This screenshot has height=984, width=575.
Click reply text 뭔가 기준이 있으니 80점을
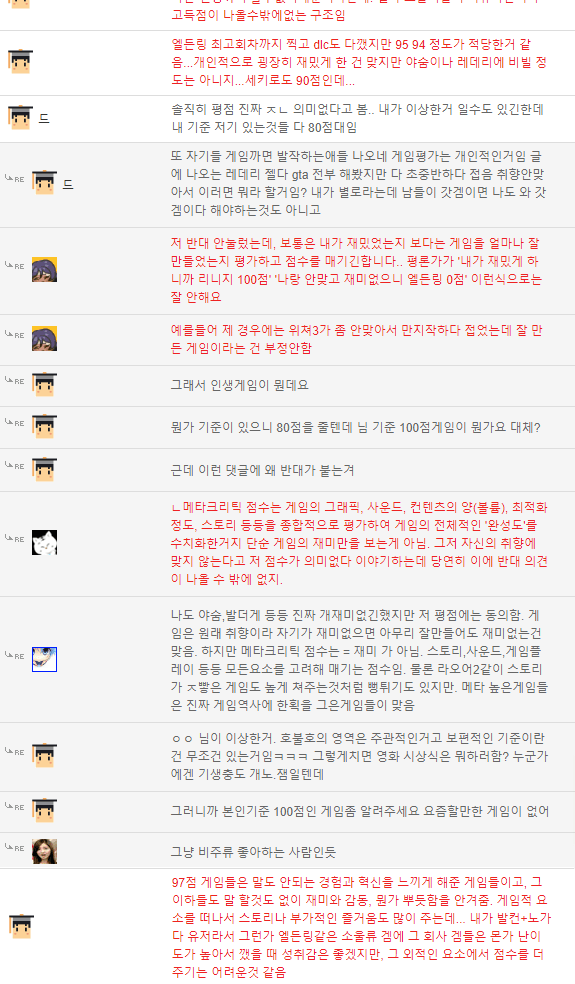355,427
